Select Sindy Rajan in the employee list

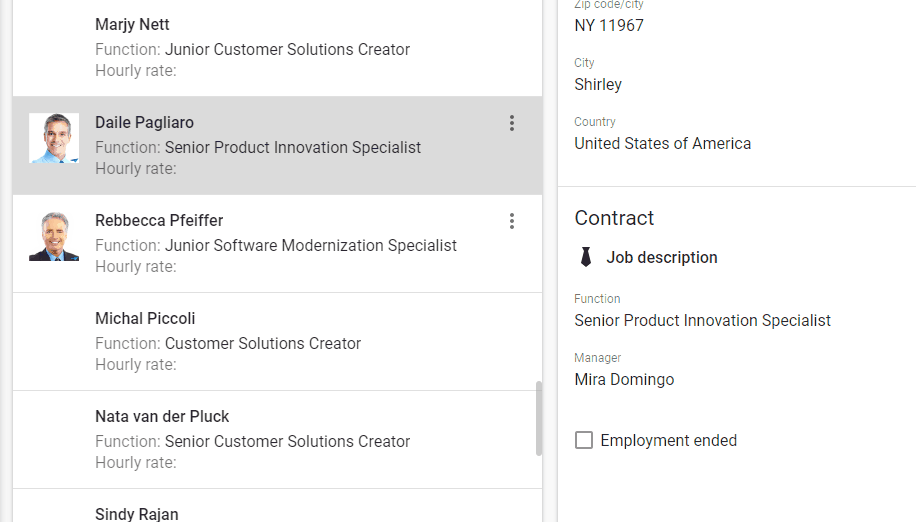tap(277, 506)
